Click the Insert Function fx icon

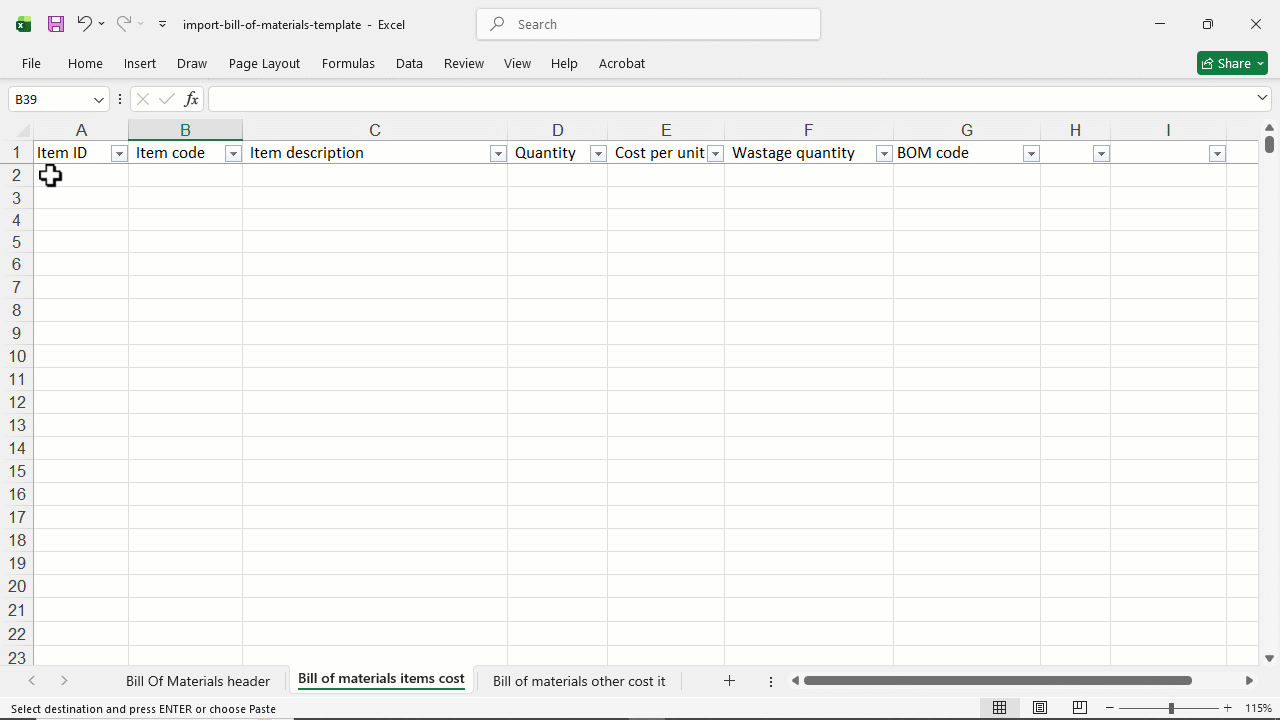(x=191, y=99)
